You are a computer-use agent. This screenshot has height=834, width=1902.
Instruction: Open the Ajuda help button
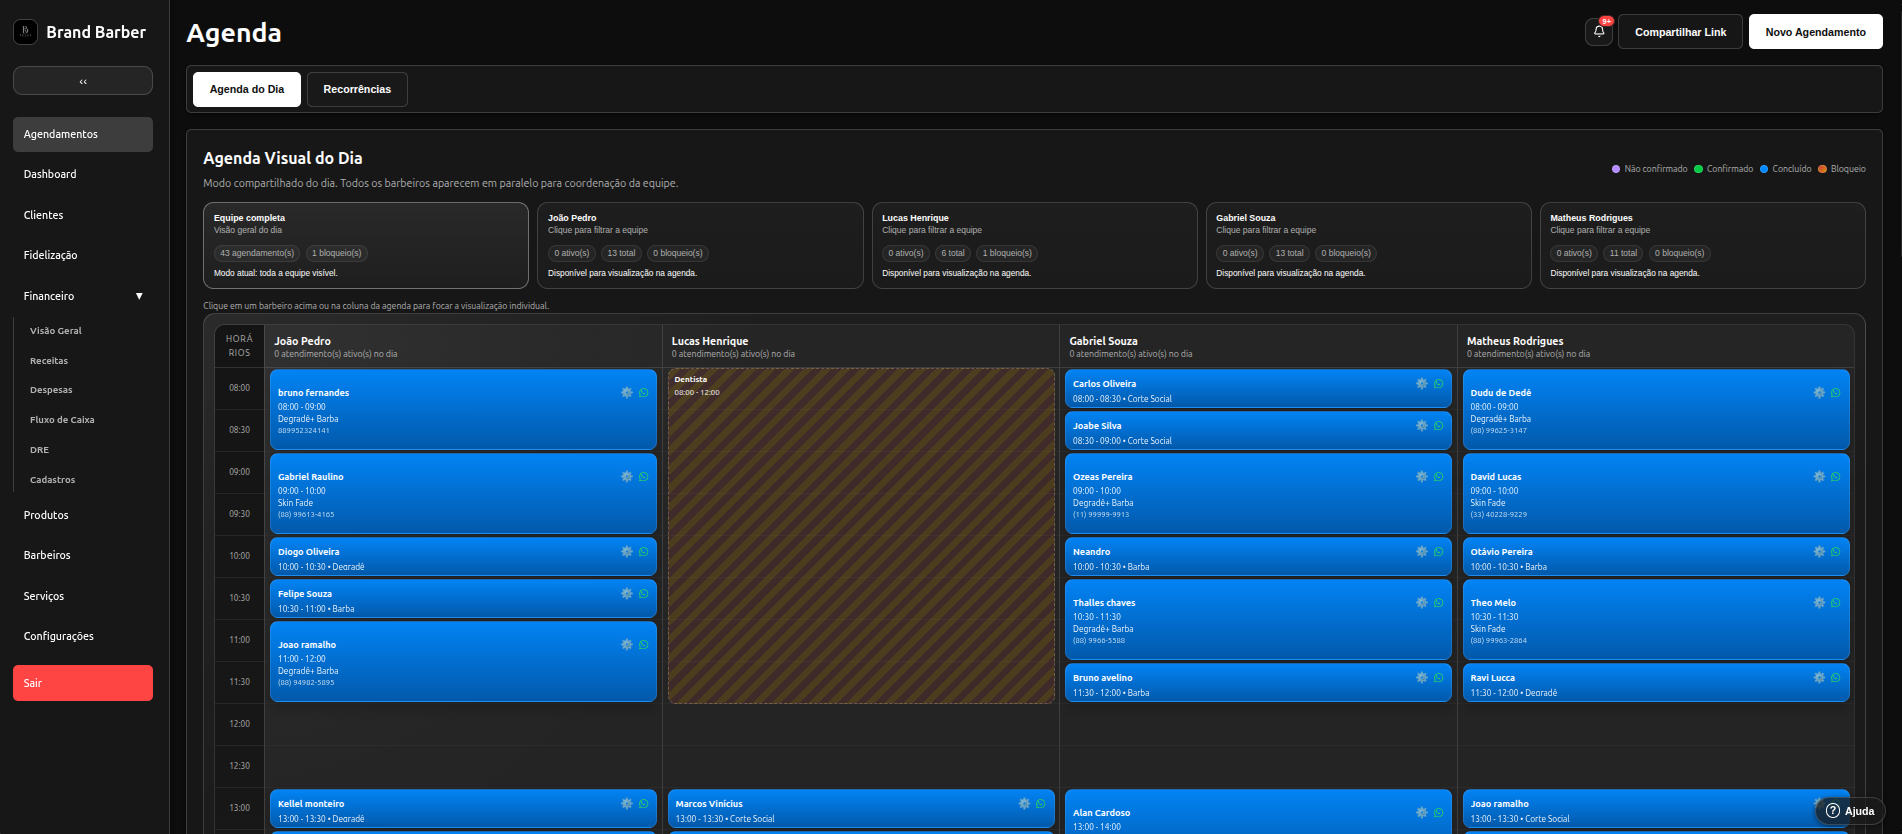1850,811
